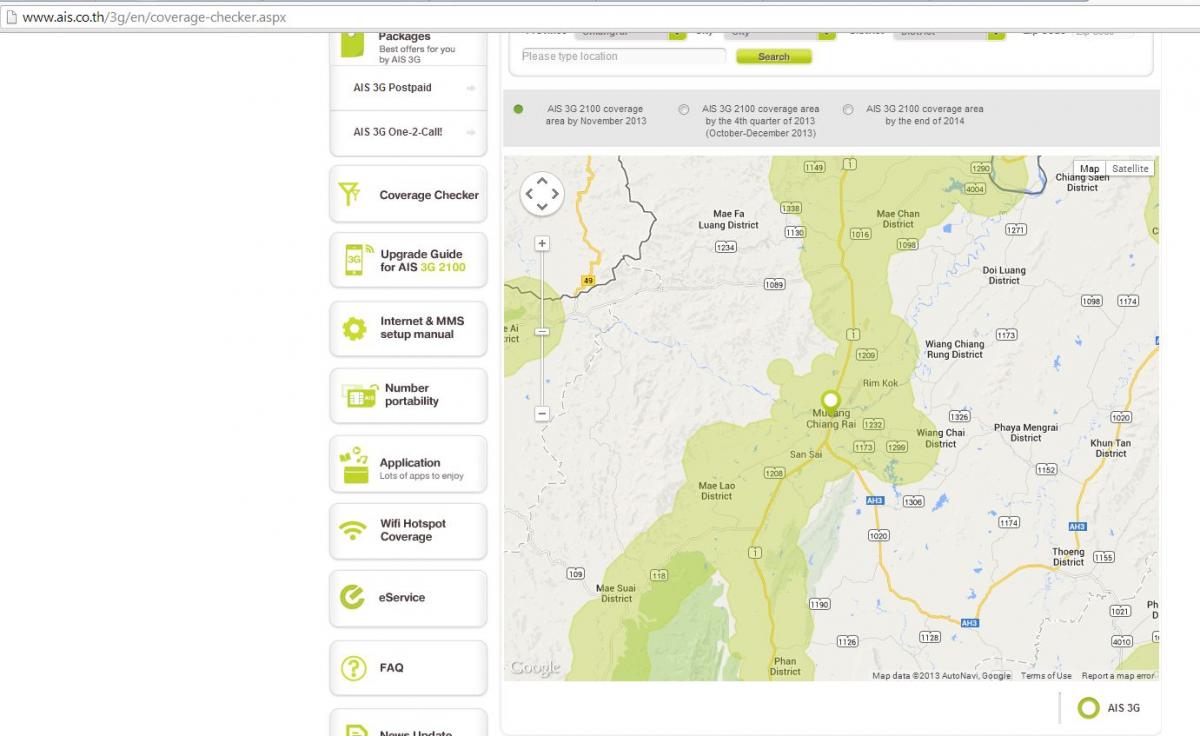Click the 'Please type location' field
Screen dimensions: 1200x736
tap(623, 57)
